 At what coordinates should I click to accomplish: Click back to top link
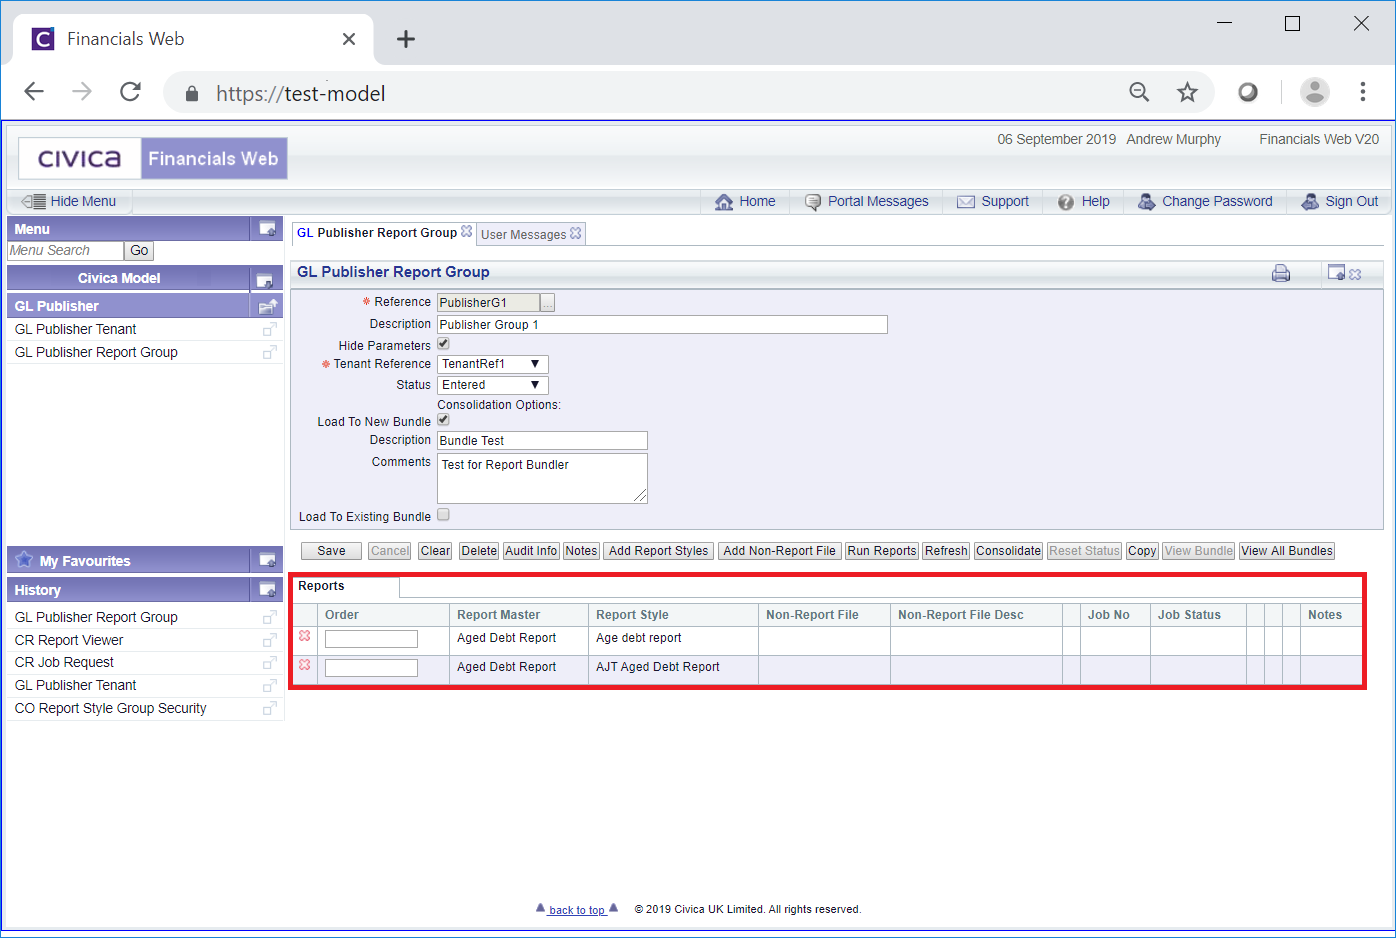click(577, 910)
